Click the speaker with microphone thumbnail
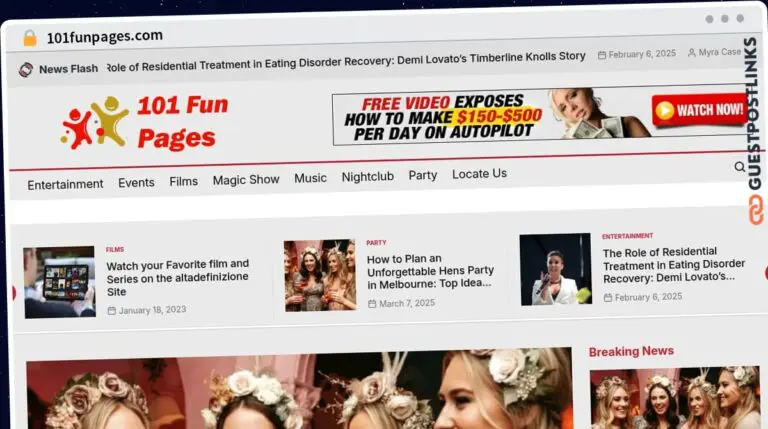 click(x=555, y=269)
